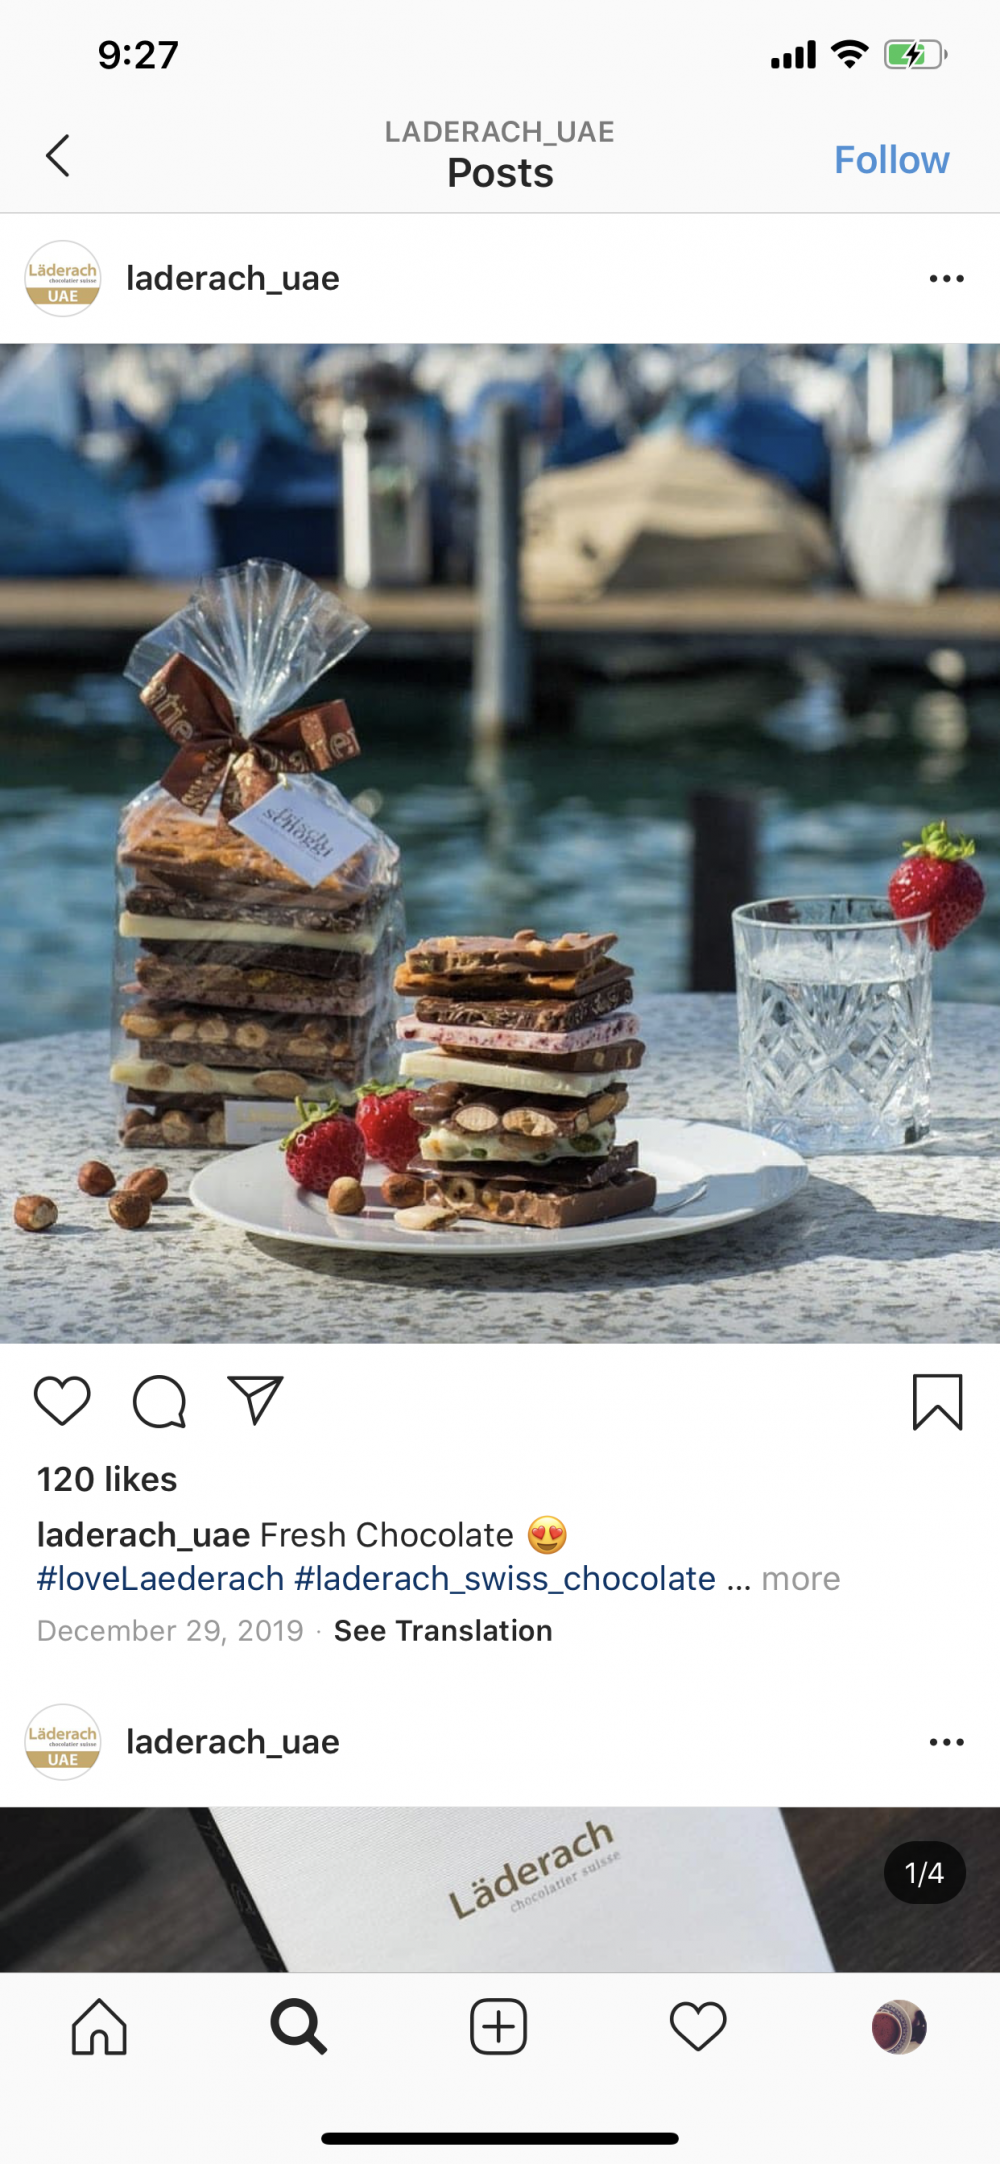1000x2164 pixels.
Task: Open the Home tab
Action: click(99, 2027)
